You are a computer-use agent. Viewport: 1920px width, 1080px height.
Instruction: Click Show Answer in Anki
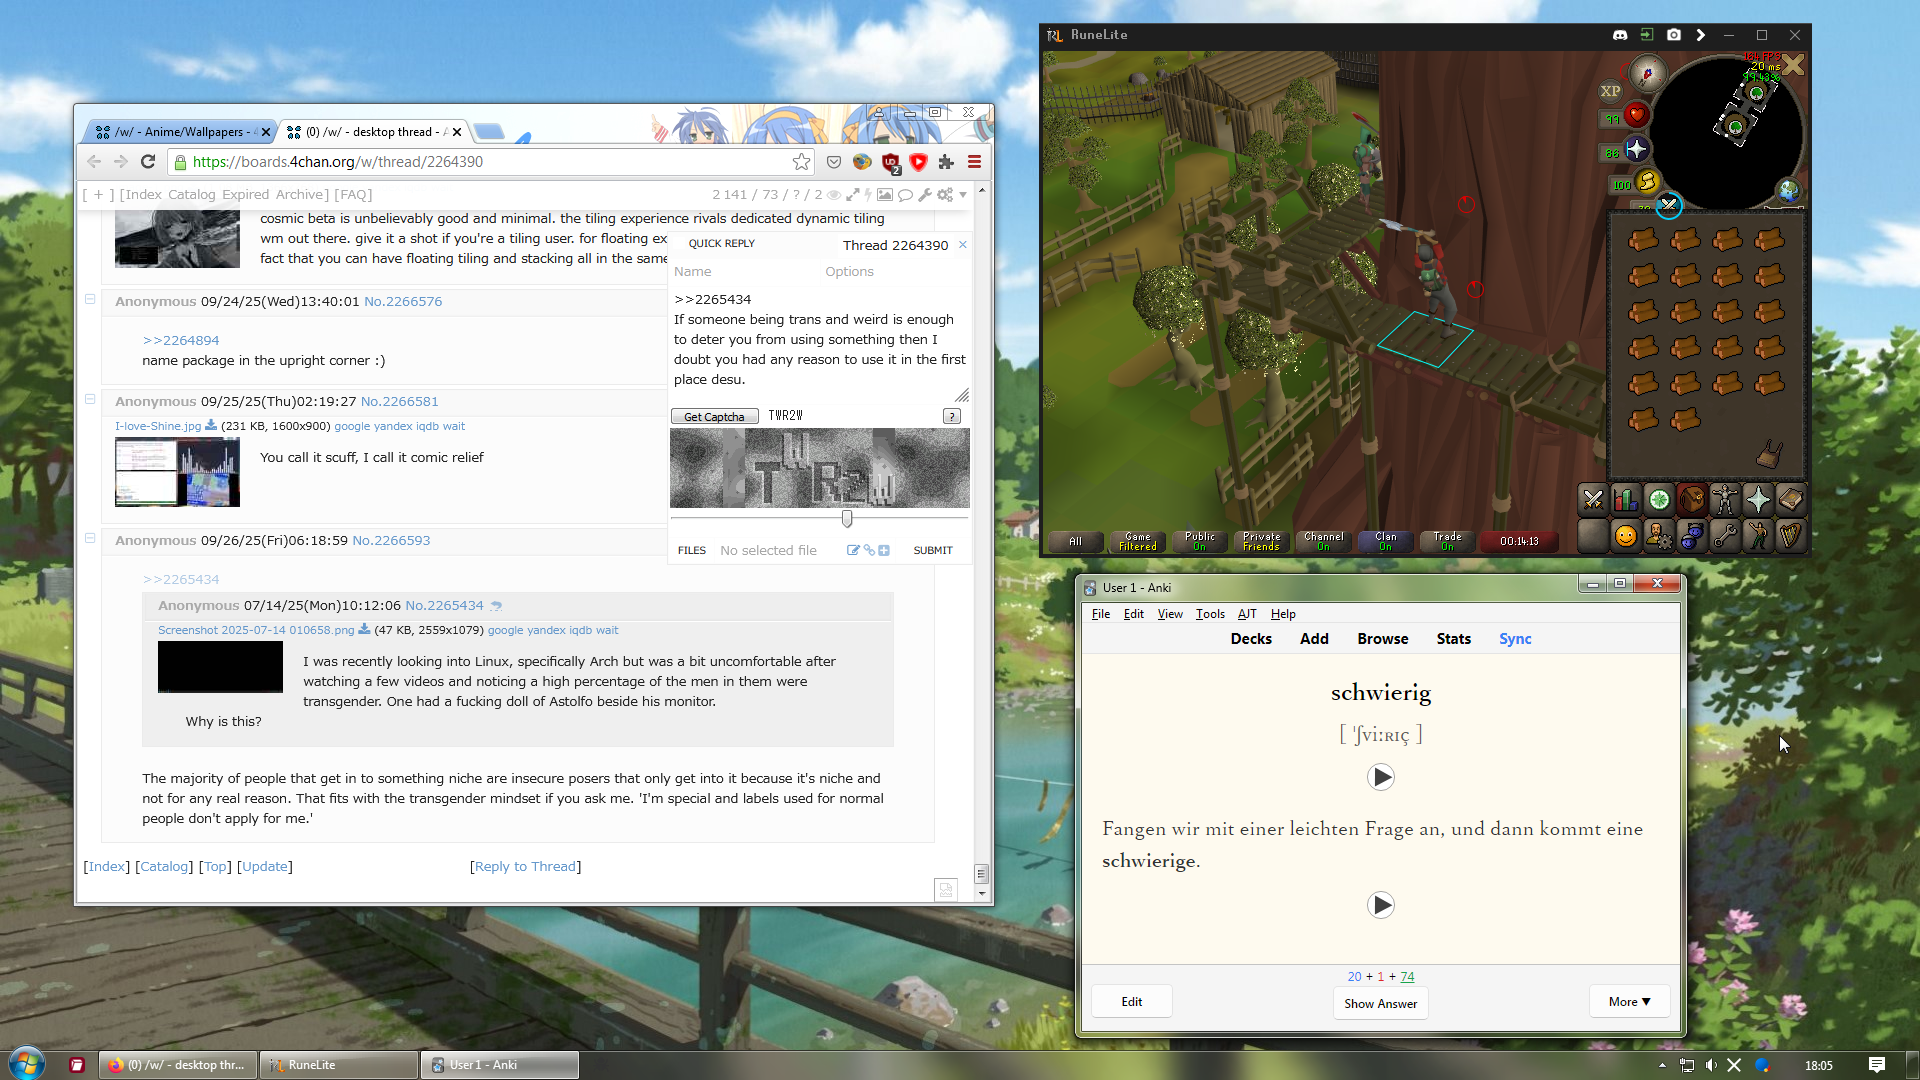[x=1380, y=1003]
